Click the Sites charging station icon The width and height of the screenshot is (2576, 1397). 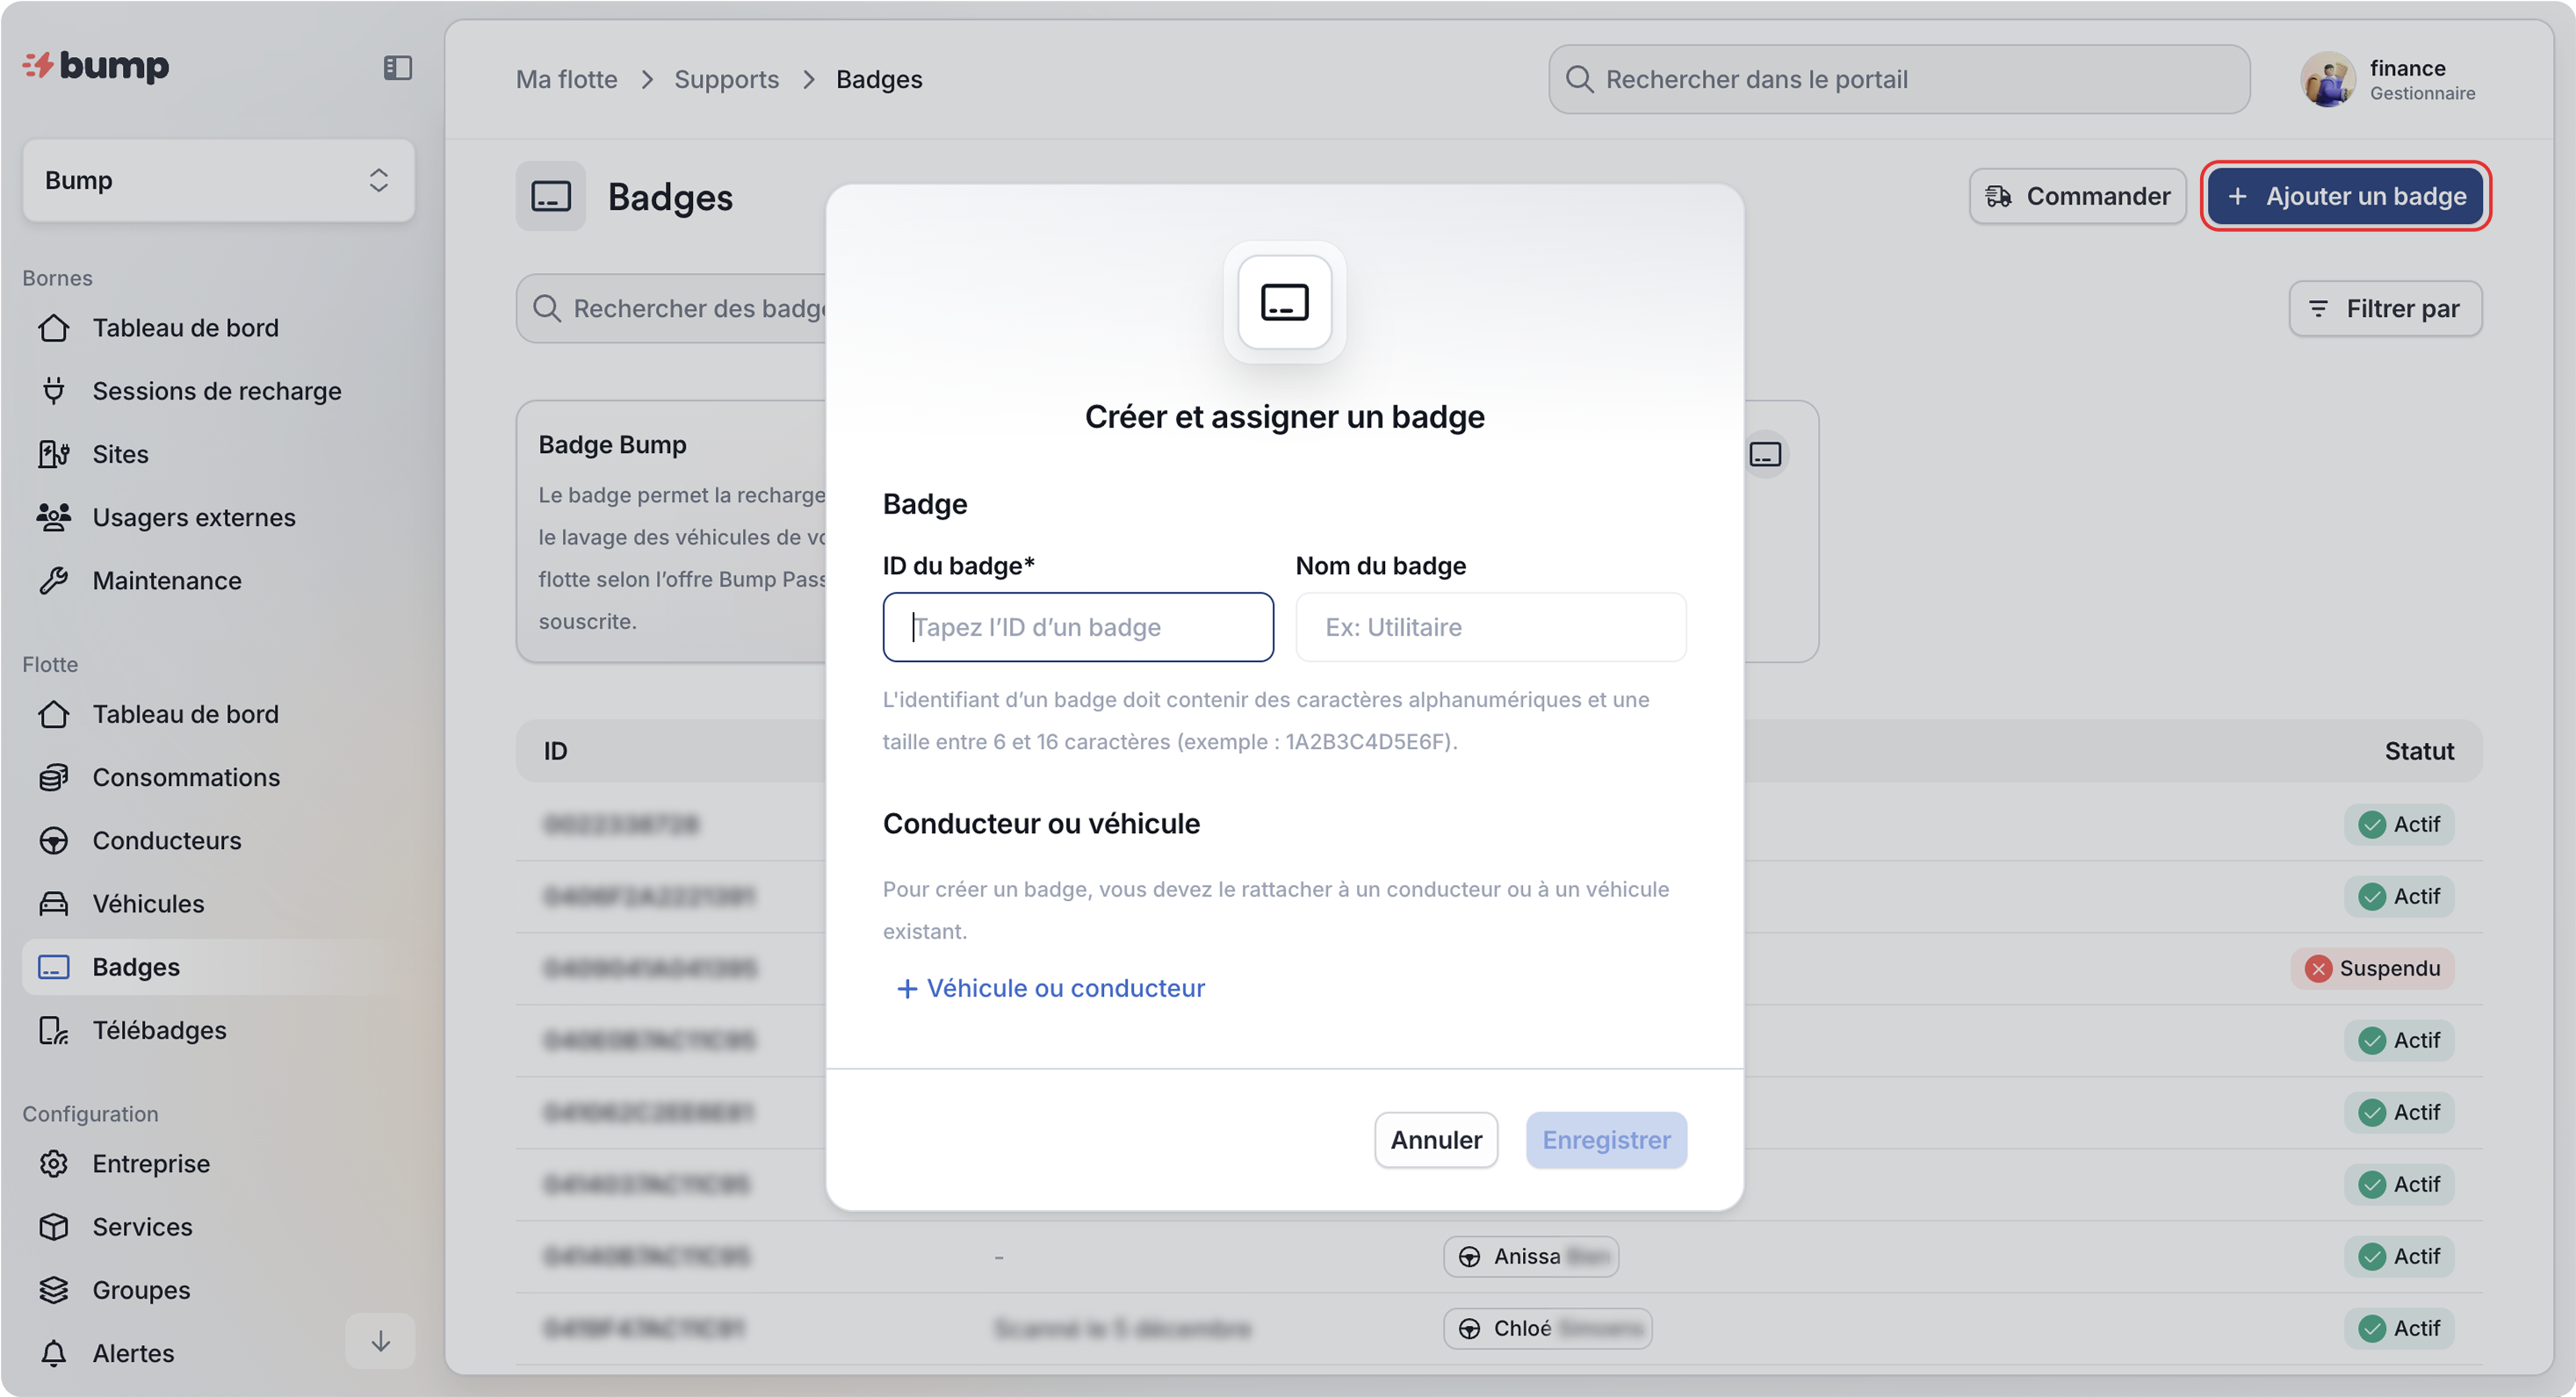pos(54,454)
